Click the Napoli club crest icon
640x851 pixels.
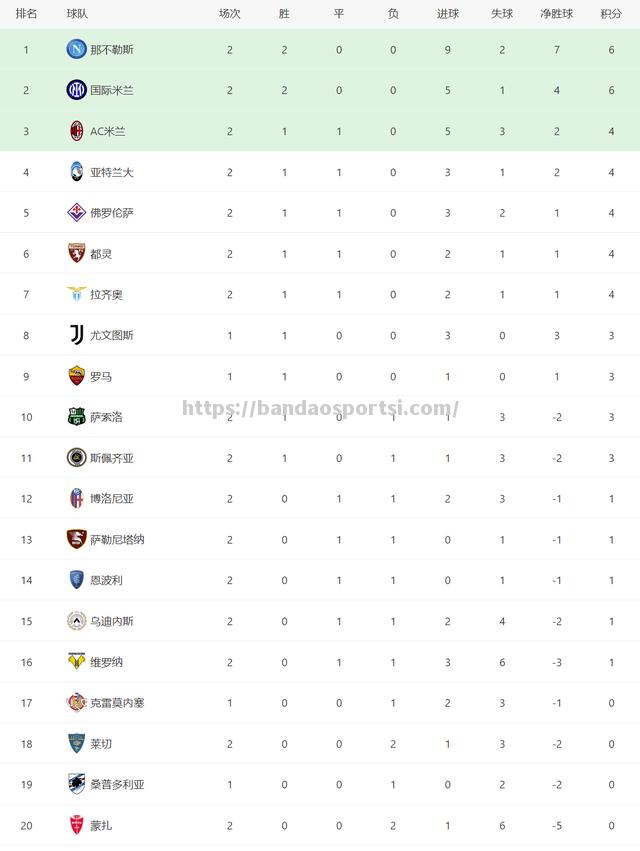tap(77, 49)
